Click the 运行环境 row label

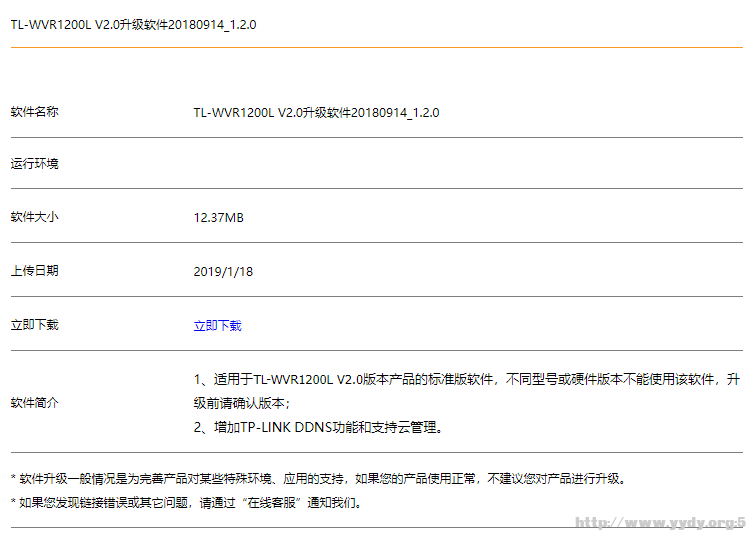[x=34, y=164]
